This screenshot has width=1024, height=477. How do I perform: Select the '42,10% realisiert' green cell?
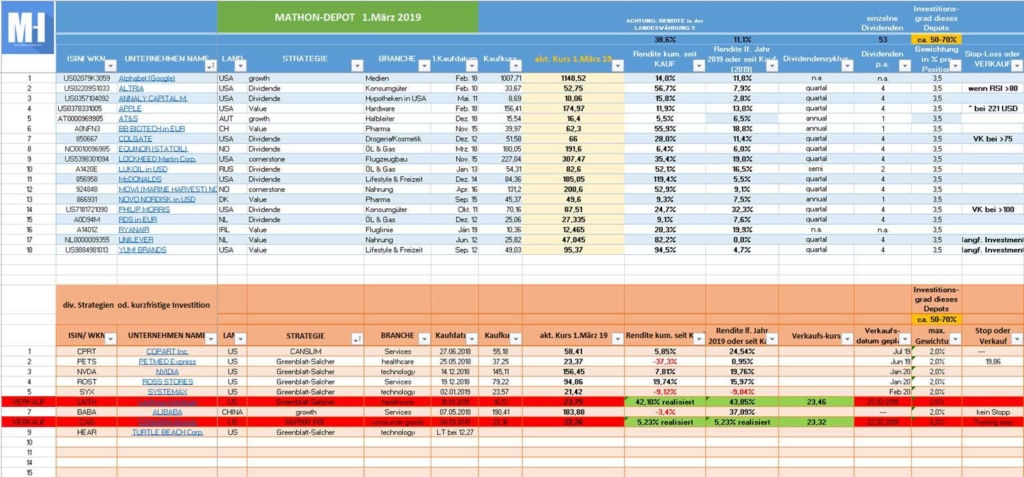point(664,402)
